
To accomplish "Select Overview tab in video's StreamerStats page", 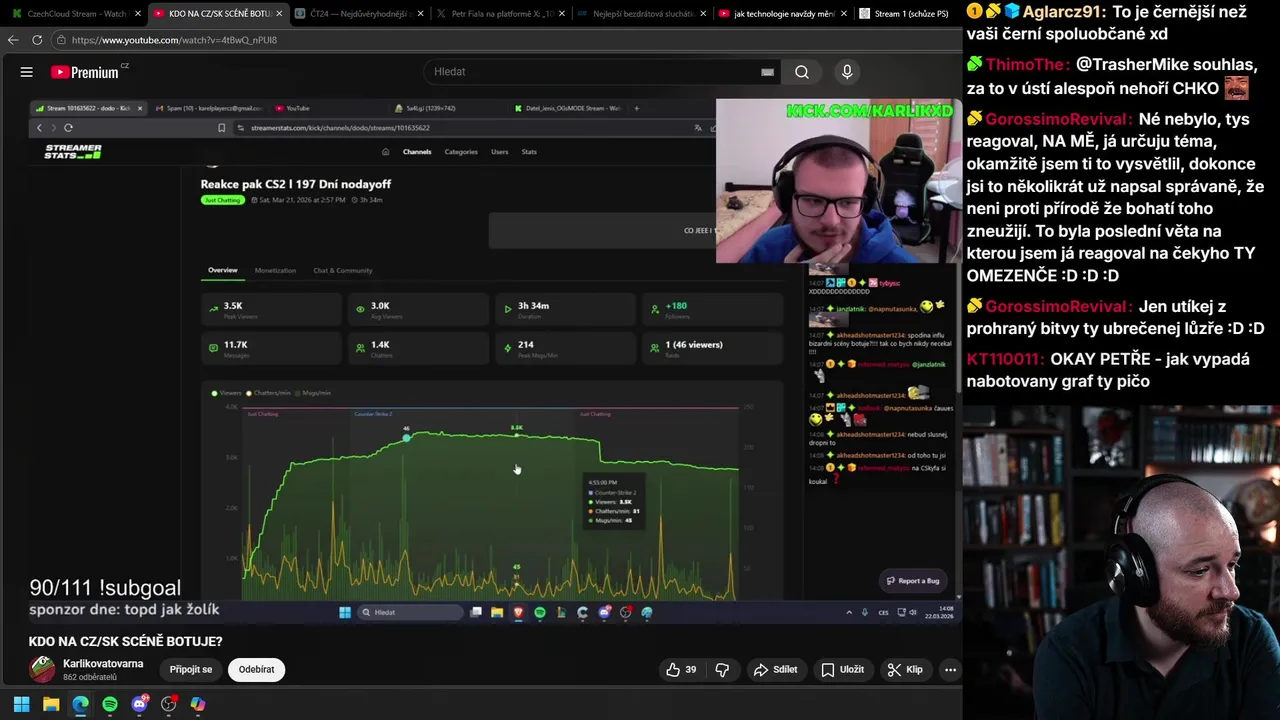I will coord(223,270).
